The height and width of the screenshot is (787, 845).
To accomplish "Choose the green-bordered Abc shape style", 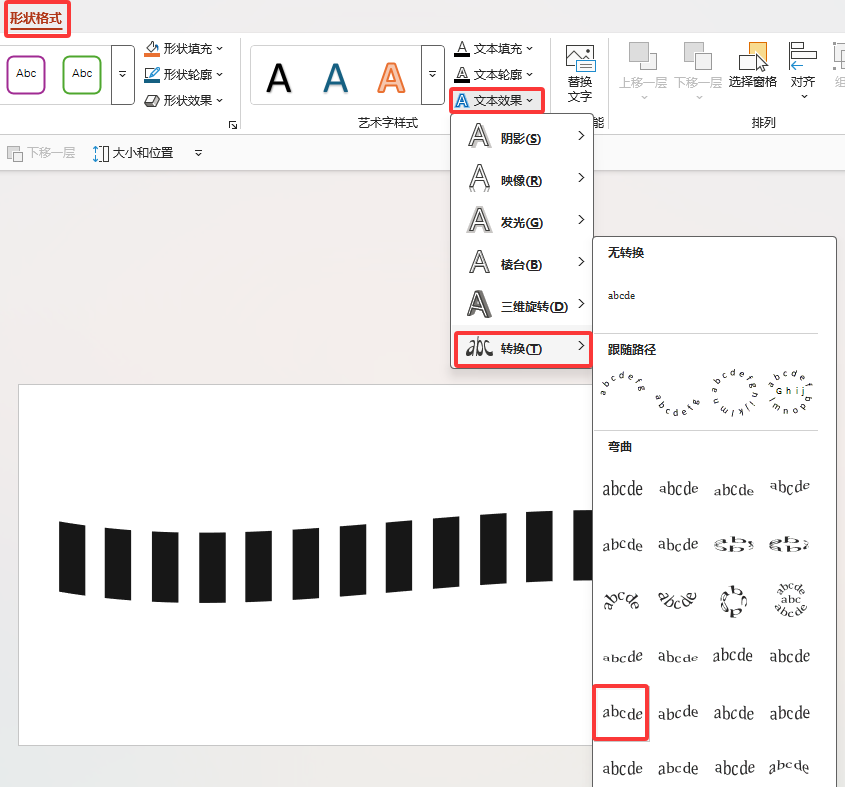I will [x=82, y=74].
